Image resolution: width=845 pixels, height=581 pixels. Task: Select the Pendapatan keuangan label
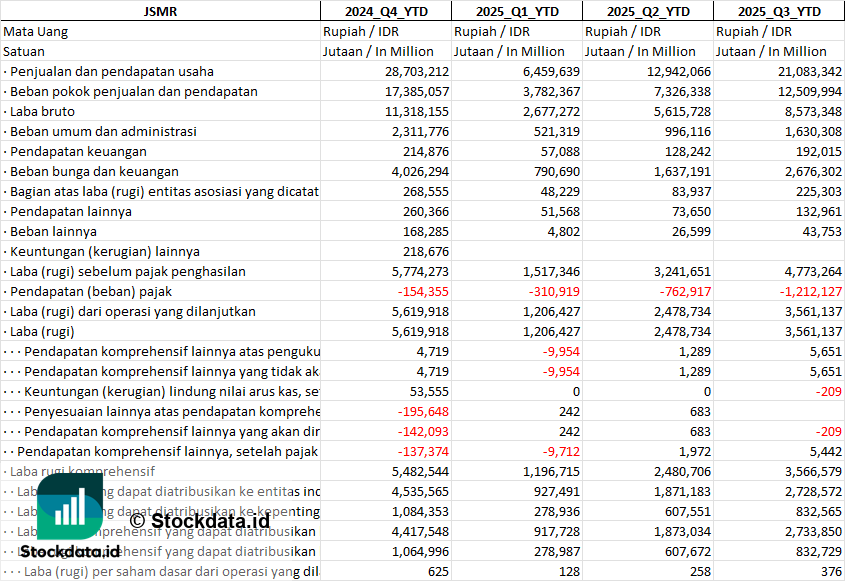point(78,151)
